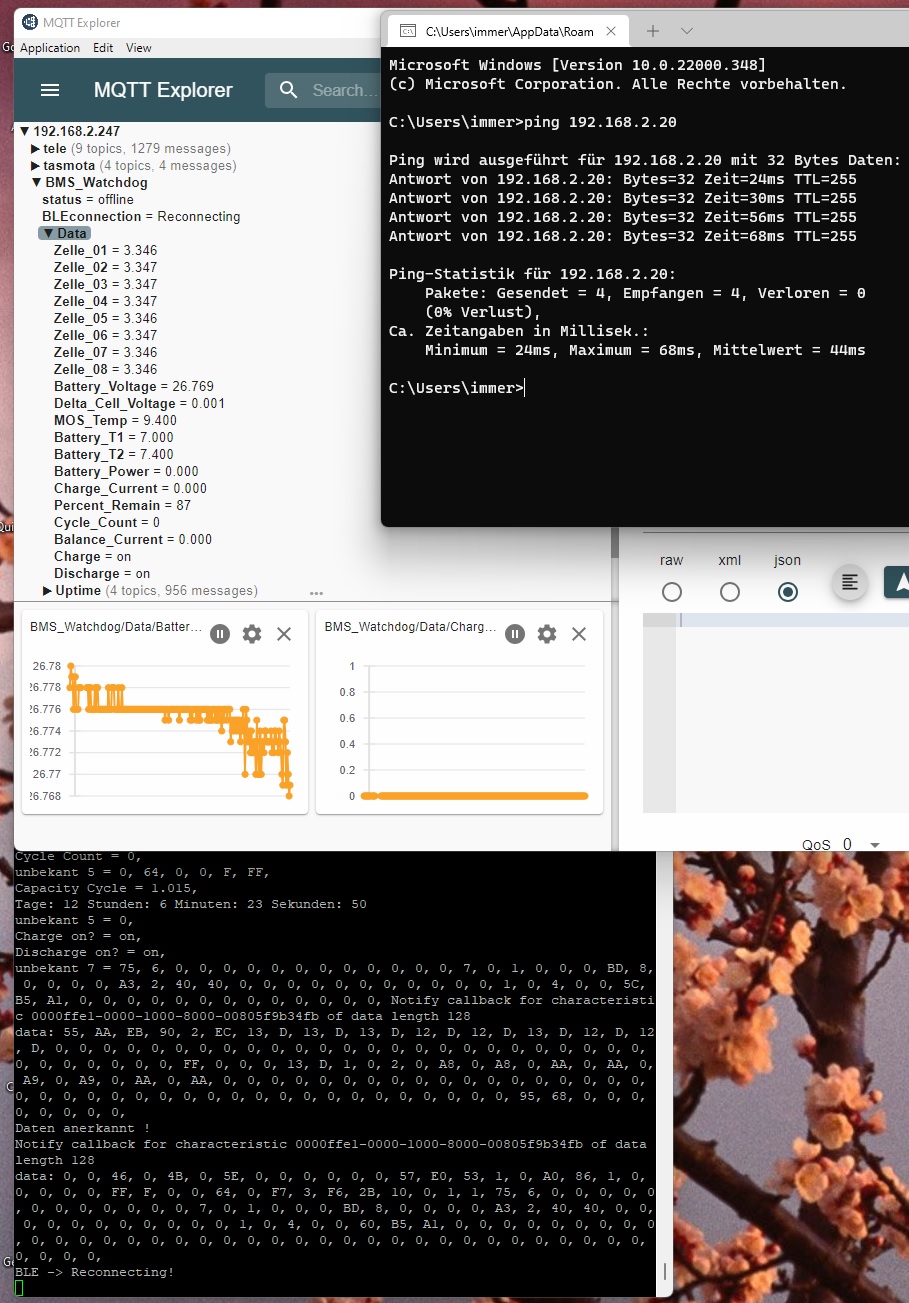The width and height of the screenshot is (909, 1303).
Task: Select the xml payload format radio button
Action: (x=730, y=592)
